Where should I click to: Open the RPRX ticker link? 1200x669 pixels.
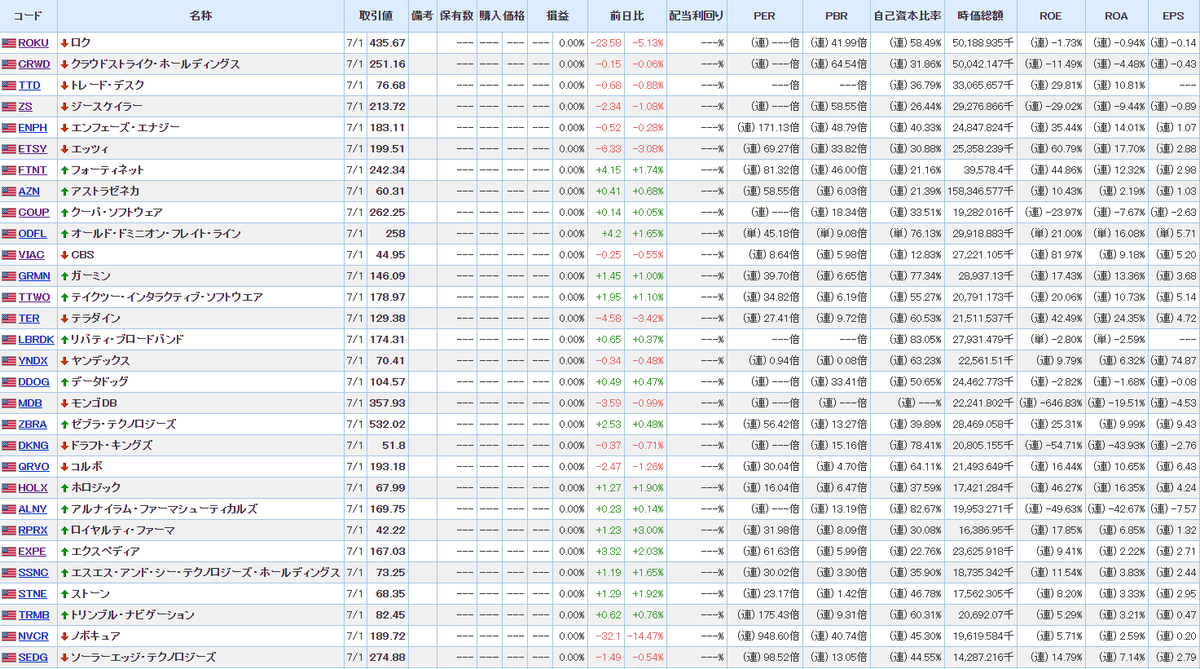[x=33, y=530]
